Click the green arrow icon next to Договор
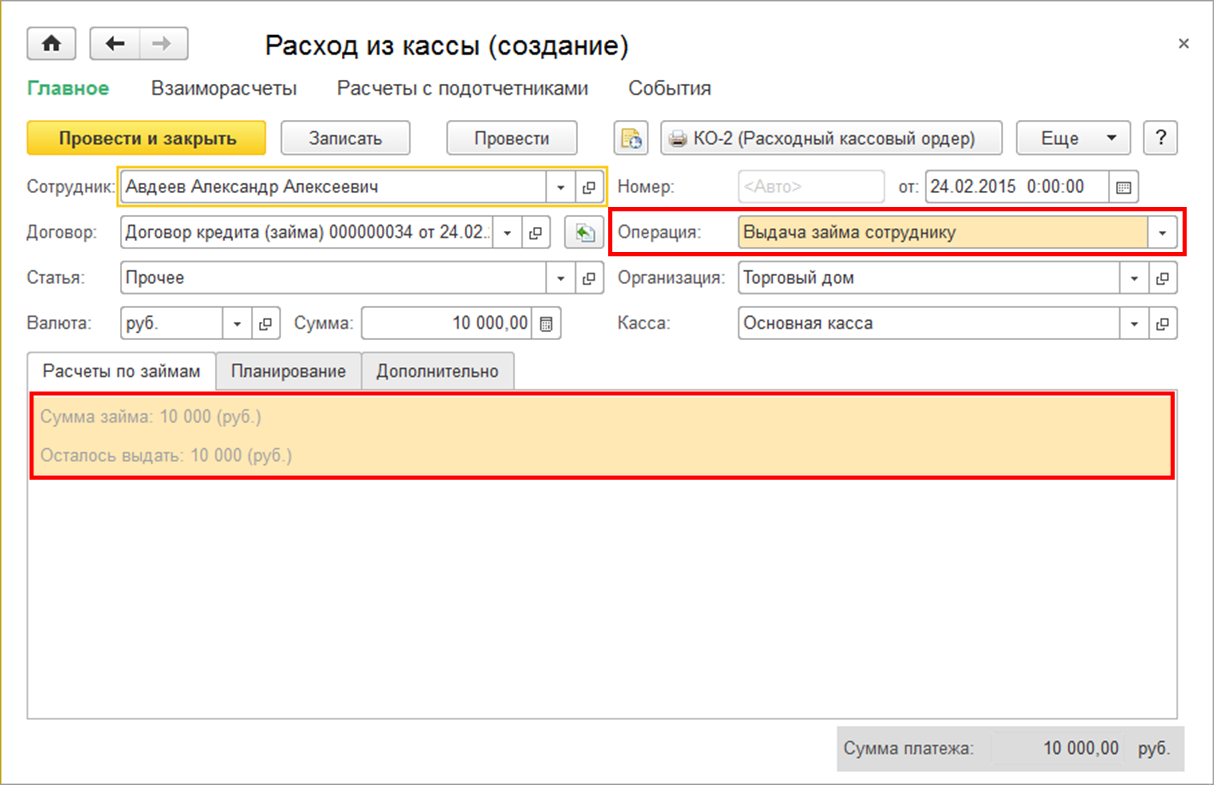Viewport: 1214px width, 785px height. click(581, 233)
